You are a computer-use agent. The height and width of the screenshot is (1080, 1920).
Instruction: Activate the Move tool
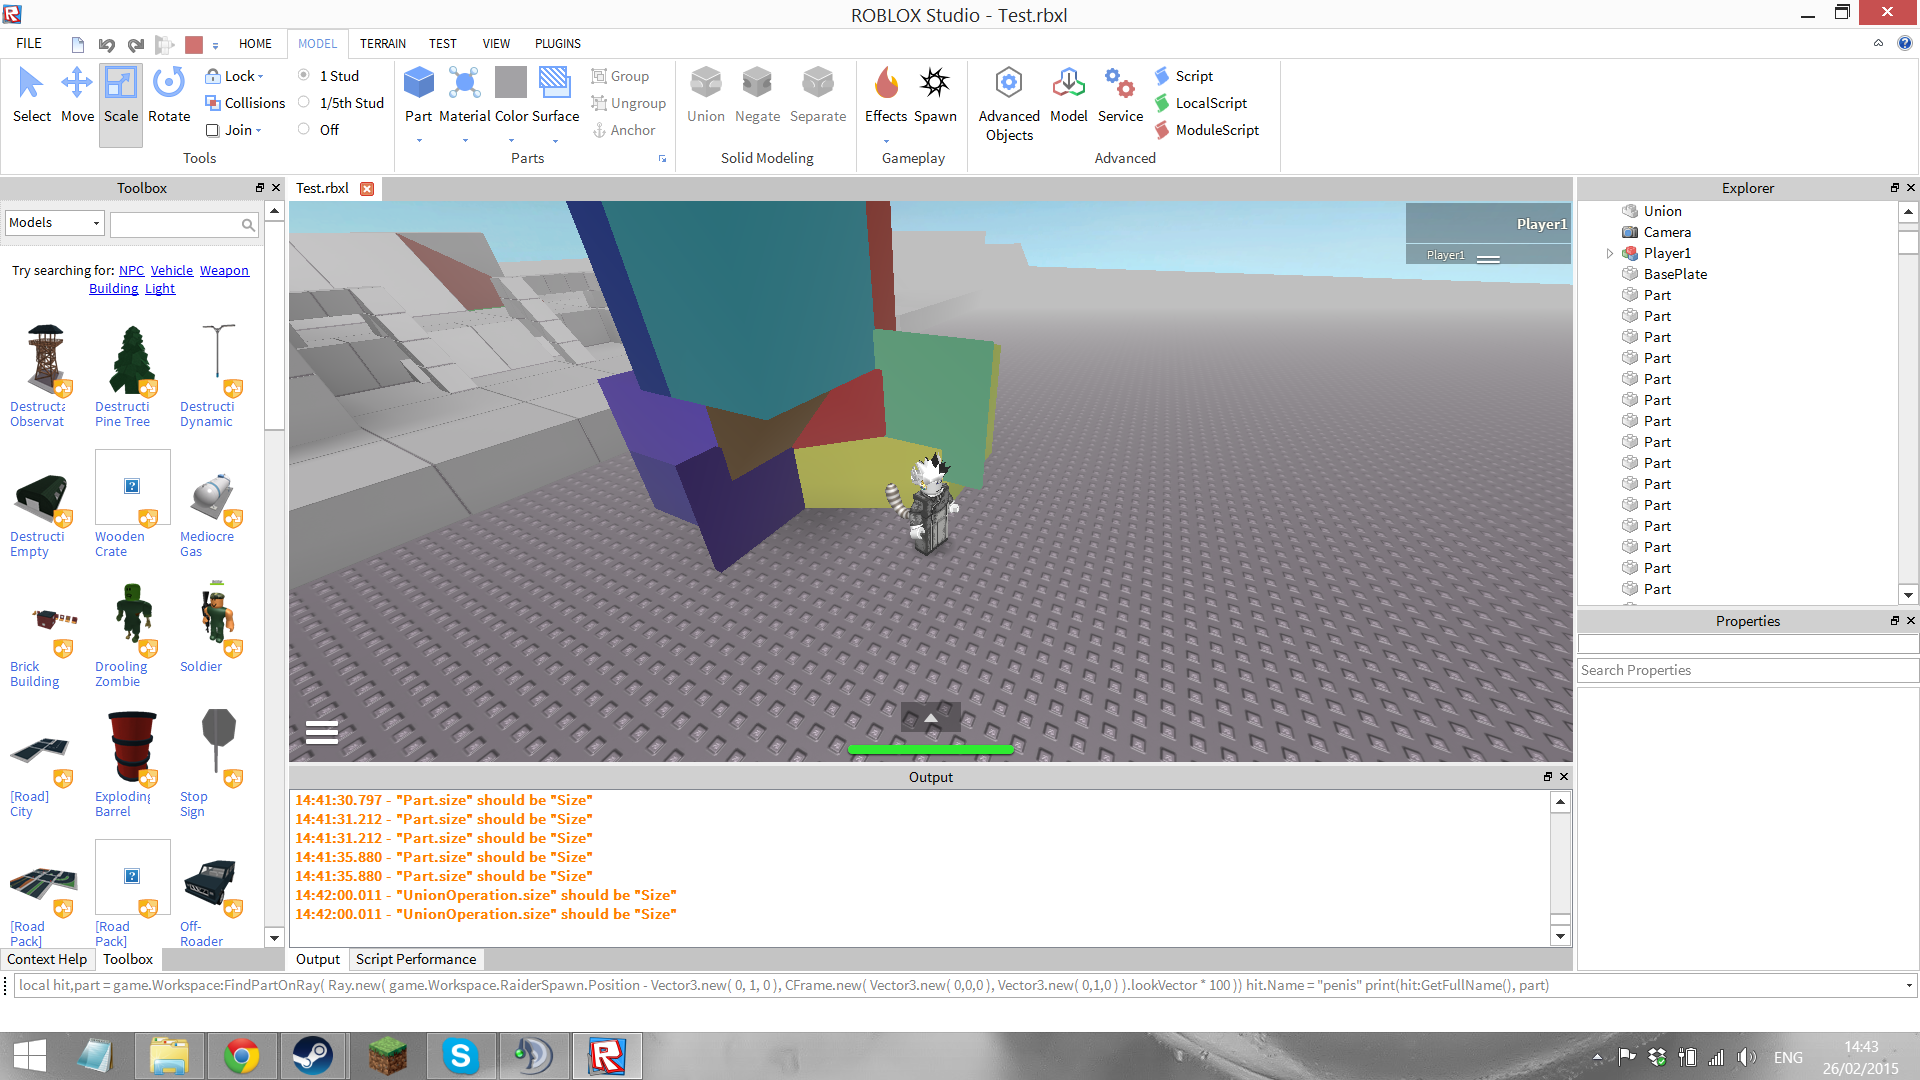tap(77, 95)
